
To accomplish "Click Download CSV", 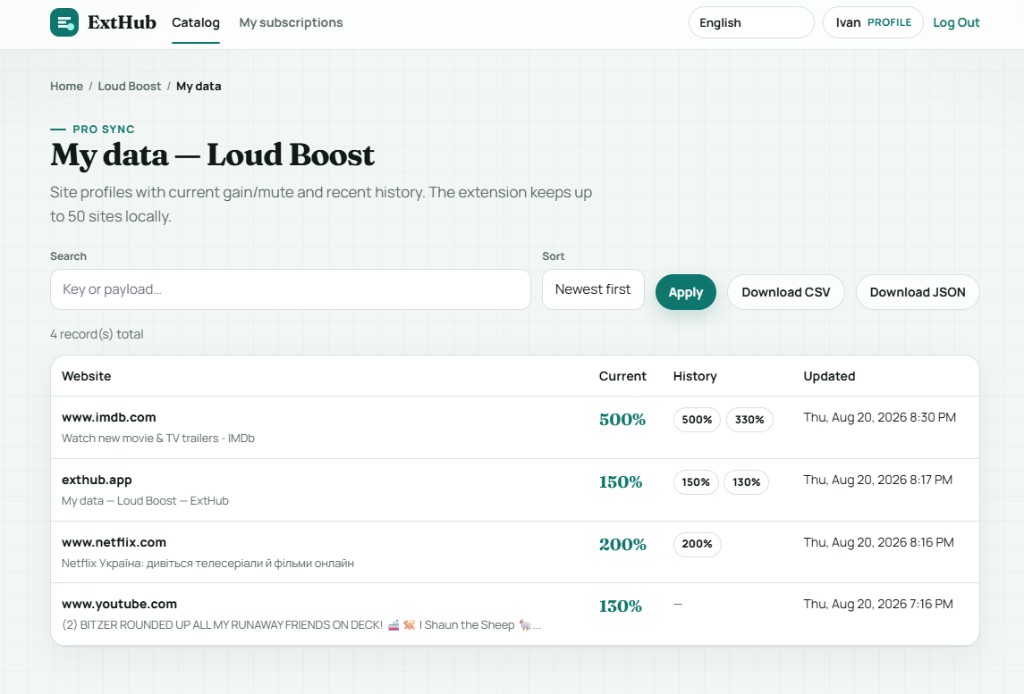I will click(x=786, y=292).
